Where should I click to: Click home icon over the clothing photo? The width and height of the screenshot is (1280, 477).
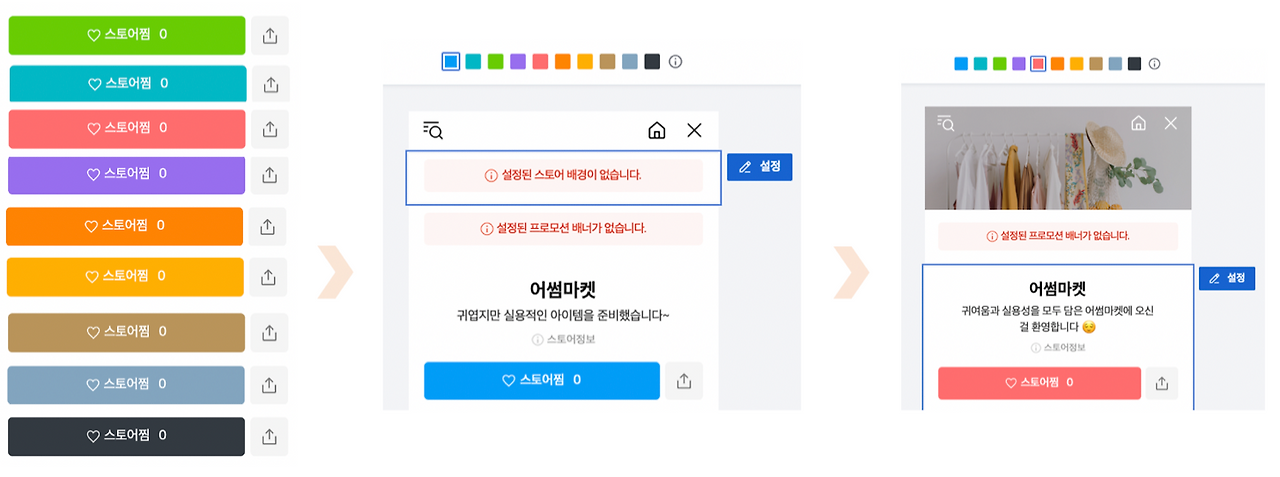click(x=1138, y=123)
